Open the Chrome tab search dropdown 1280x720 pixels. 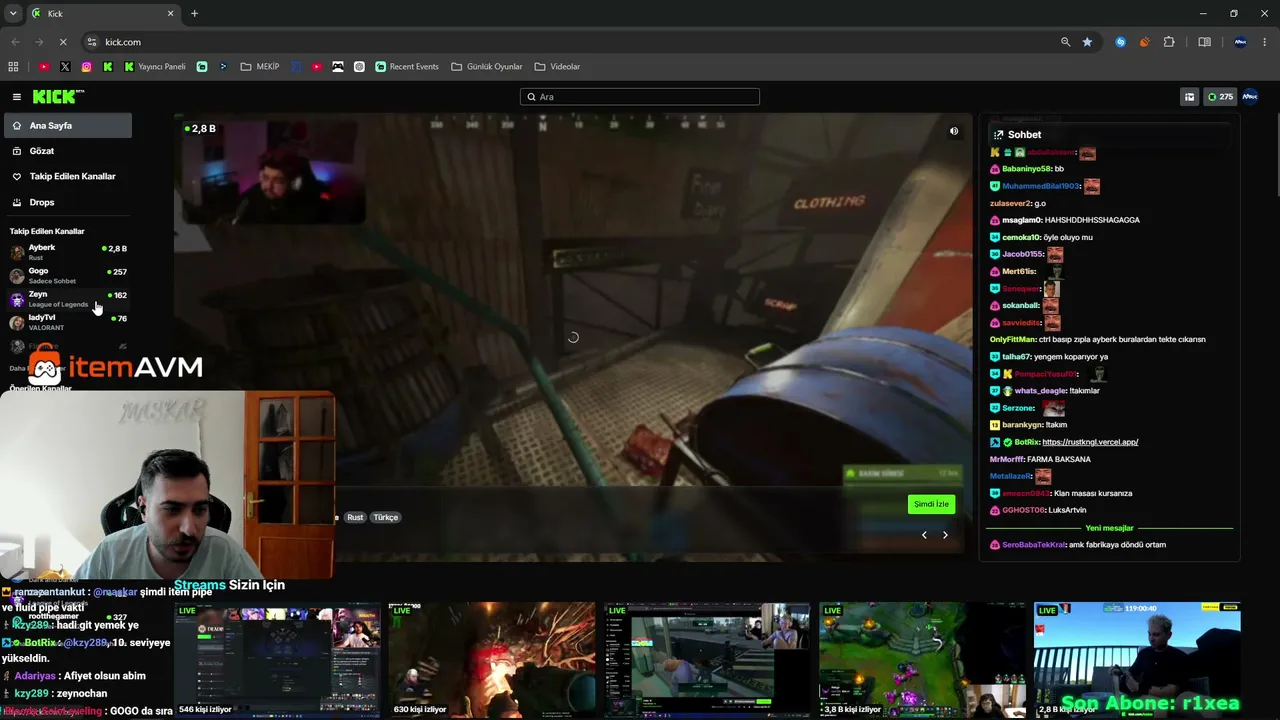coord(13,13)
